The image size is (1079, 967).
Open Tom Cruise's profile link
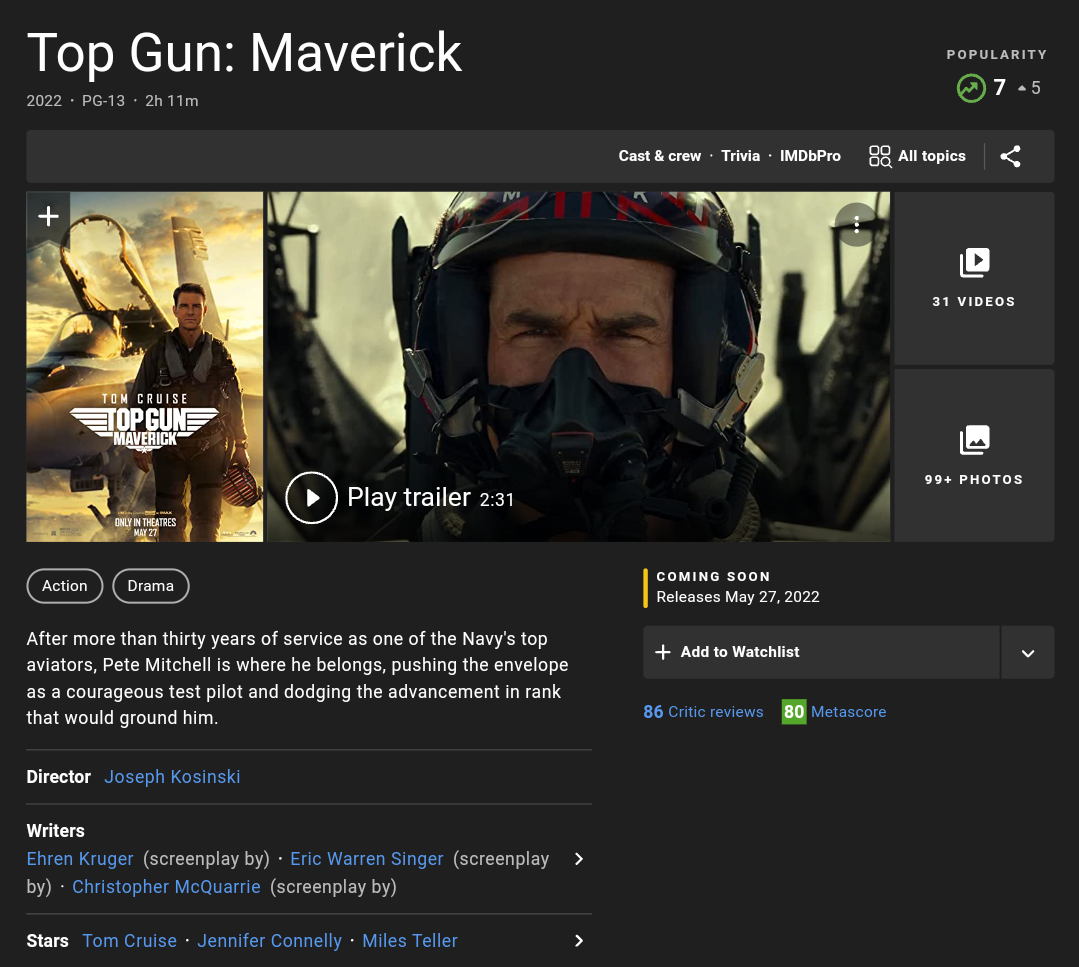click(x=129, y=941)
